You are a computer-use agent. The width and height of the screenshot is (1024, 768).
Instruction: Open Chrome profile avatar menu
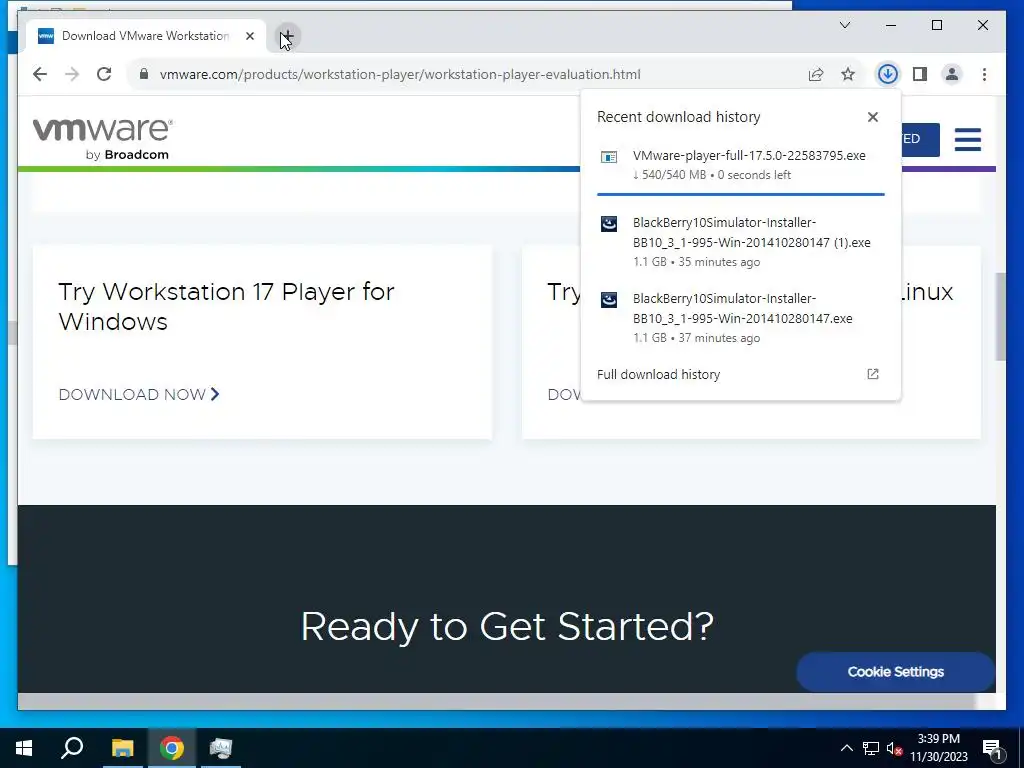pos(952,74)
